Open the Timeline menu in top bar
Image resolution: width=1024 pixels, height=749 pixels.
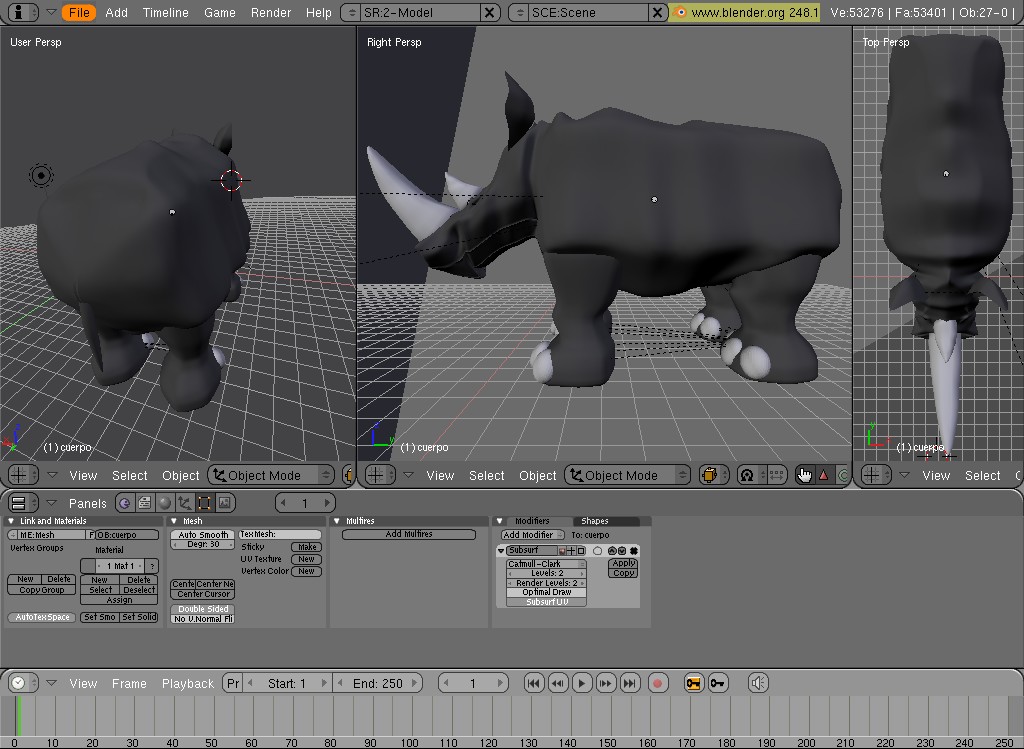pos(165,12)
